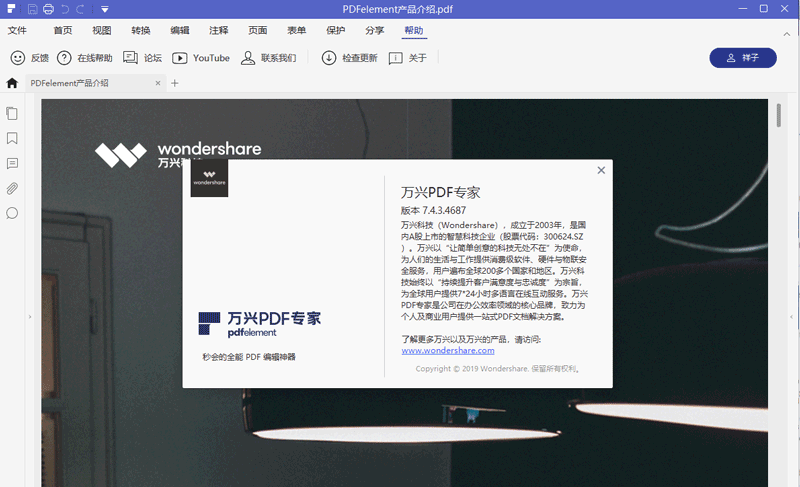Select the 帮助 tab

pyautogui.click(x=414, y=31)
